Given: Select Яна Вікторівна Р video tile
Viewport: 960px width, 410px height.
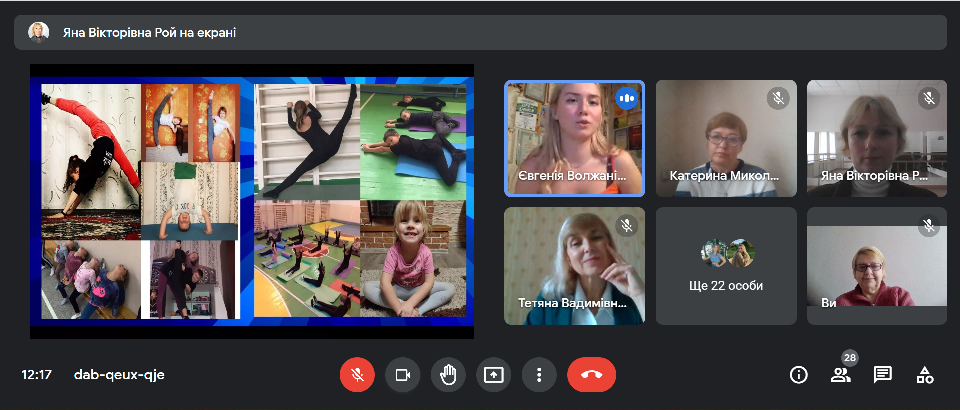Looking at the screenshot, I should click(877, 138).
